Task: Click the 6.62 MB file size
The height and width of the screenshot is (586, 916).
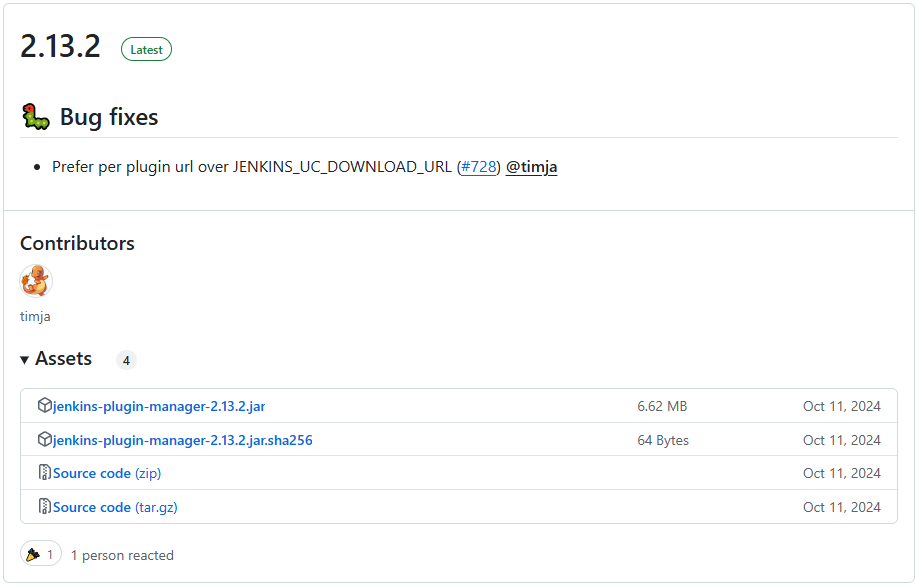Action: [x=662, y=407]
